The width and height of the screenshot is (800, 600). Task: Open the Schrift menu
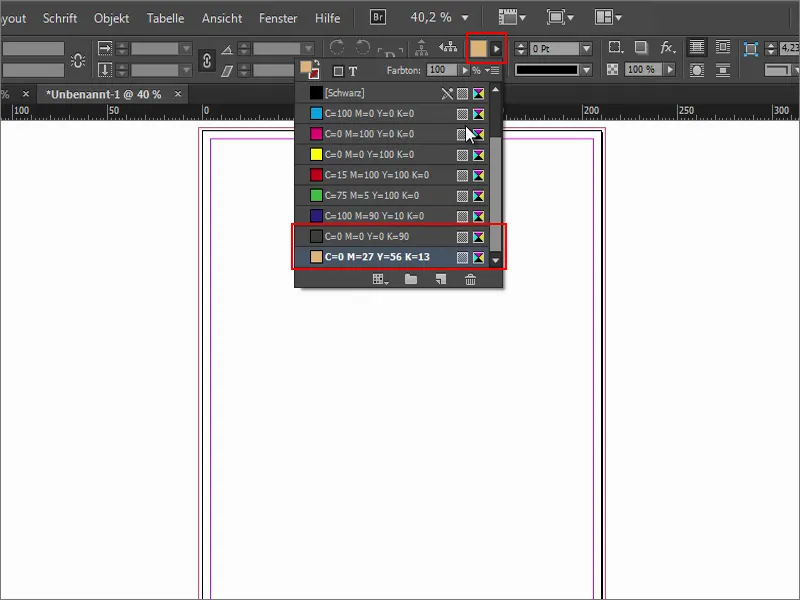pos(60,18)
